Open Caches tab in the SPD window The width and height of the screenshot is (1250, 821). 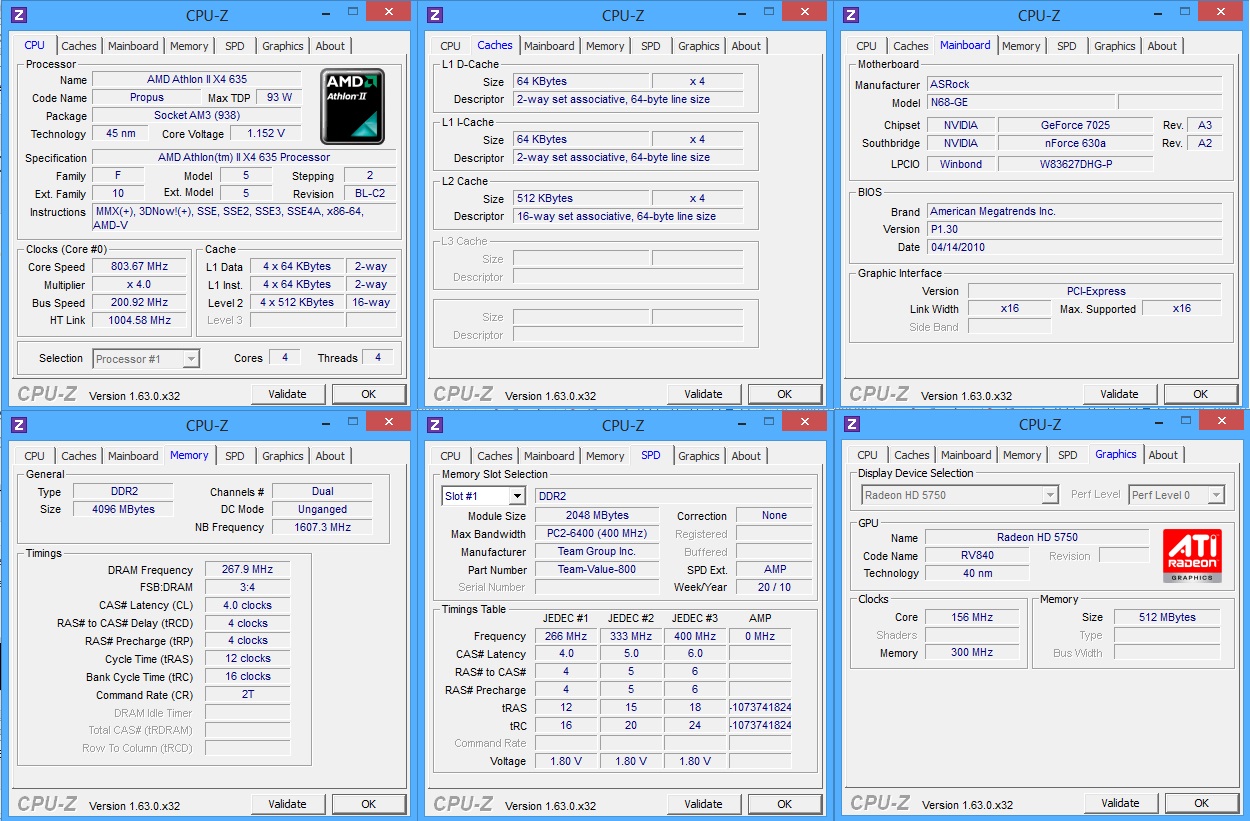tap(495, 456)
